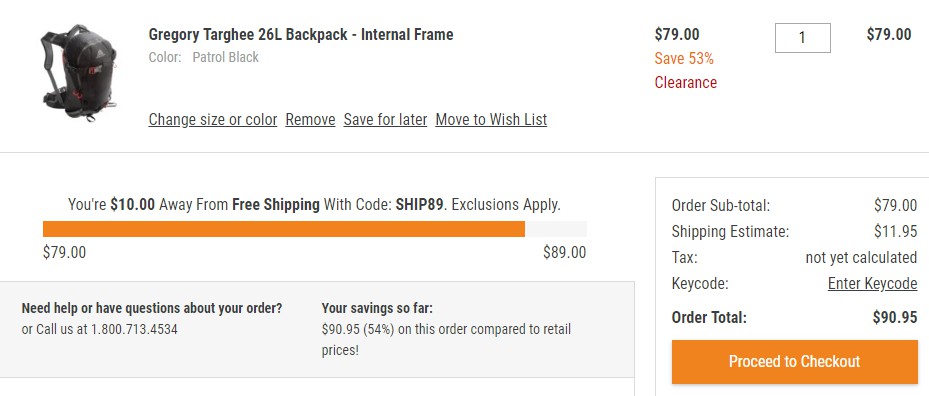This screenshot has height=396, width=929.
Task: Click the Clearance label under the price
Action: point(685,82)
